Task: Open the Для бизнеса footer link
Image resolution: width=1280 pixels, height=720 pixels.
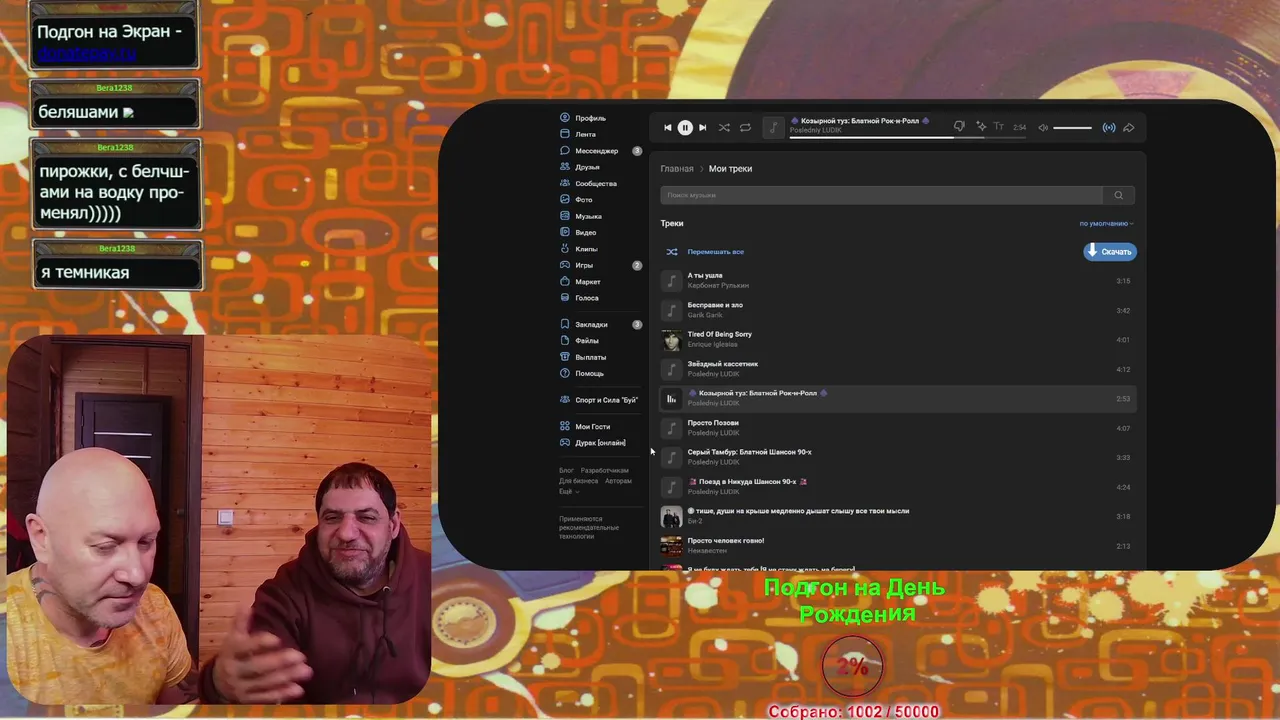Action: pyautogui.click(x=579, y=481)
